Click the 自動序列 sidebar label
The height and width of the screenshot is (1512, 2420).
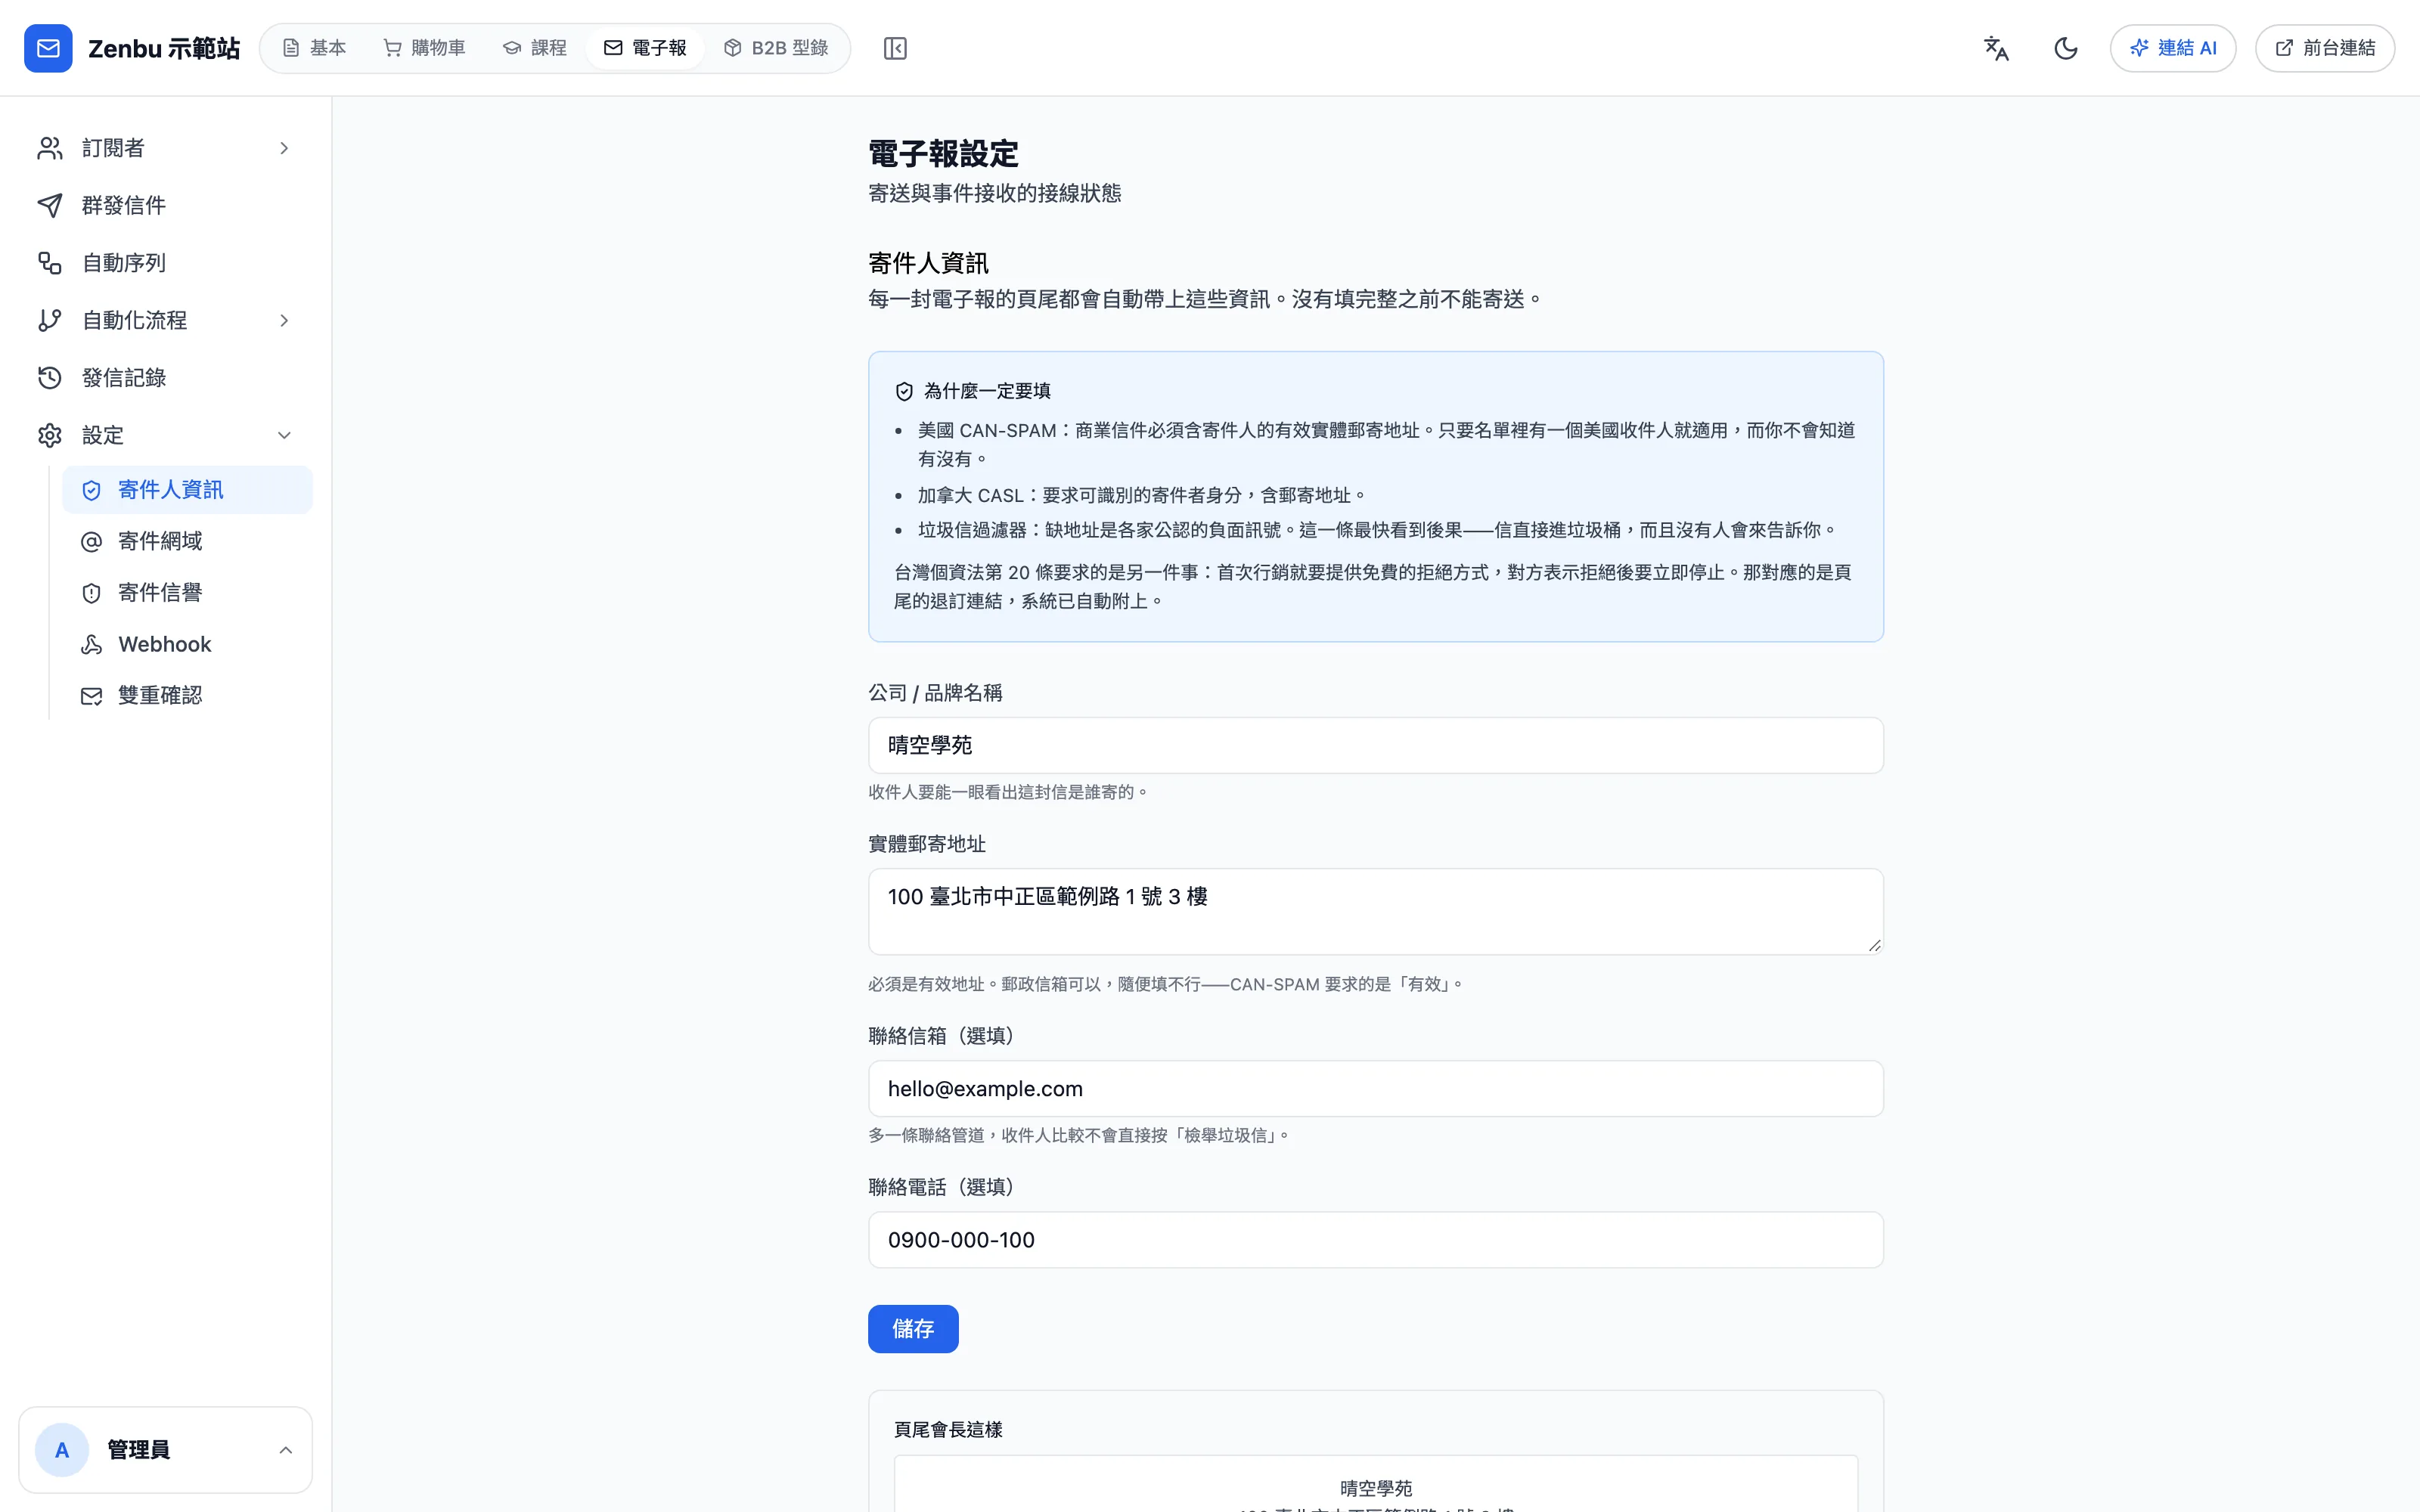[x=124, y=263]
